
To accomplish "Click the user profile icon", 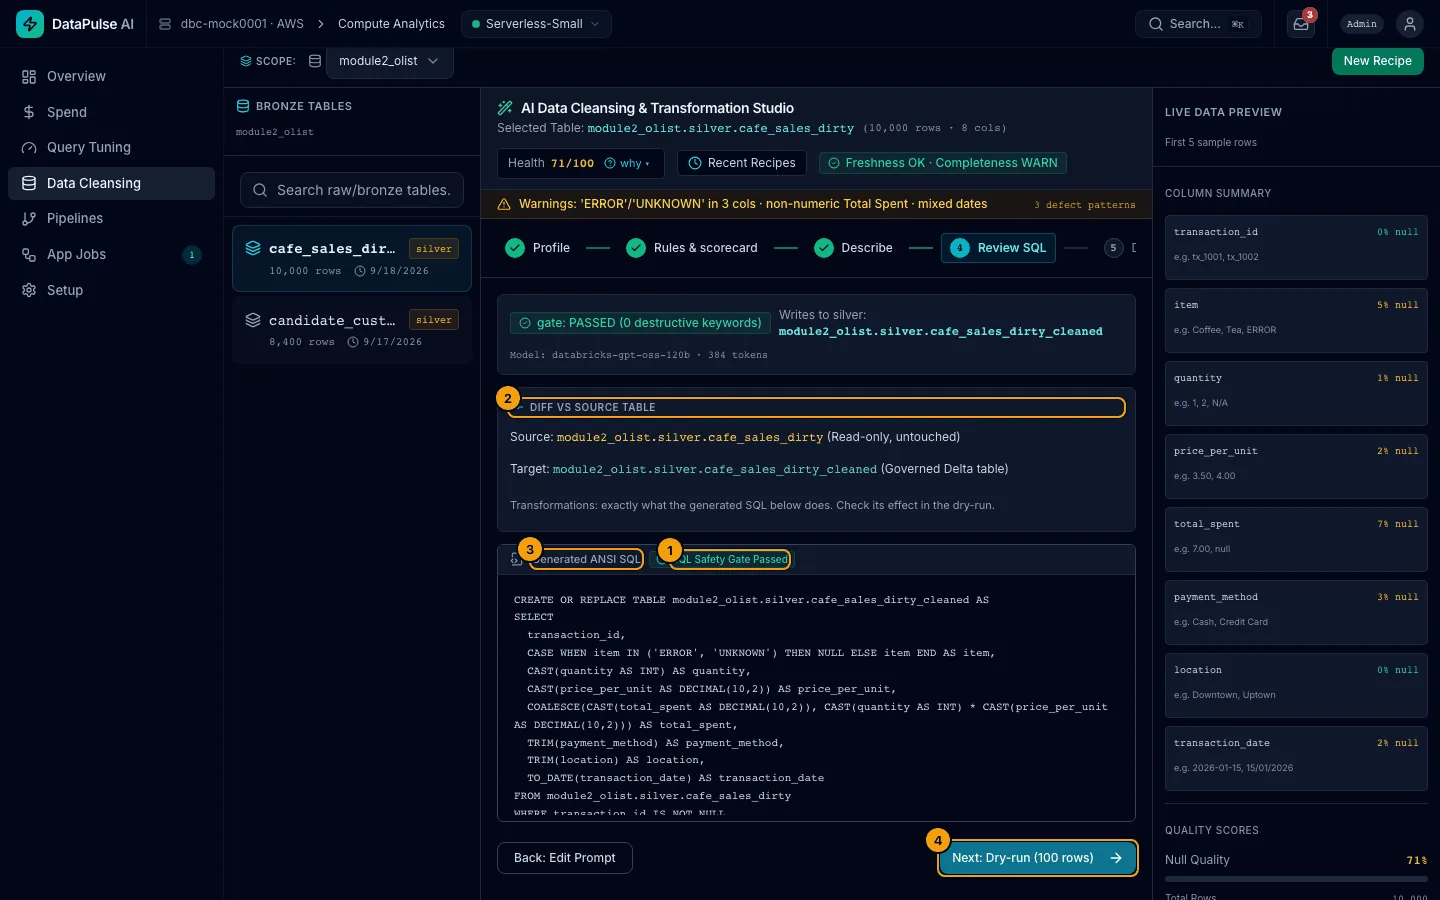I will [1409, 24].
